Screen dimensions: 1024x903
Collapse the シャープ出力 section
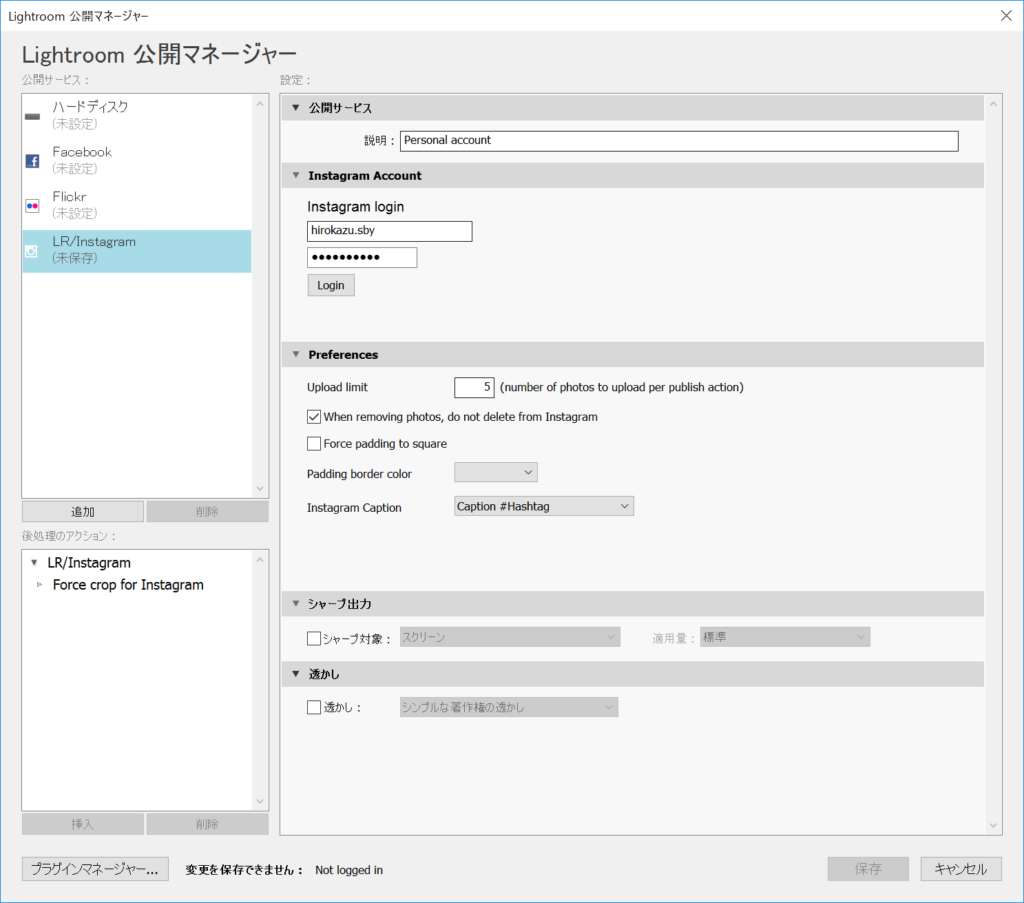coord(296,604)
